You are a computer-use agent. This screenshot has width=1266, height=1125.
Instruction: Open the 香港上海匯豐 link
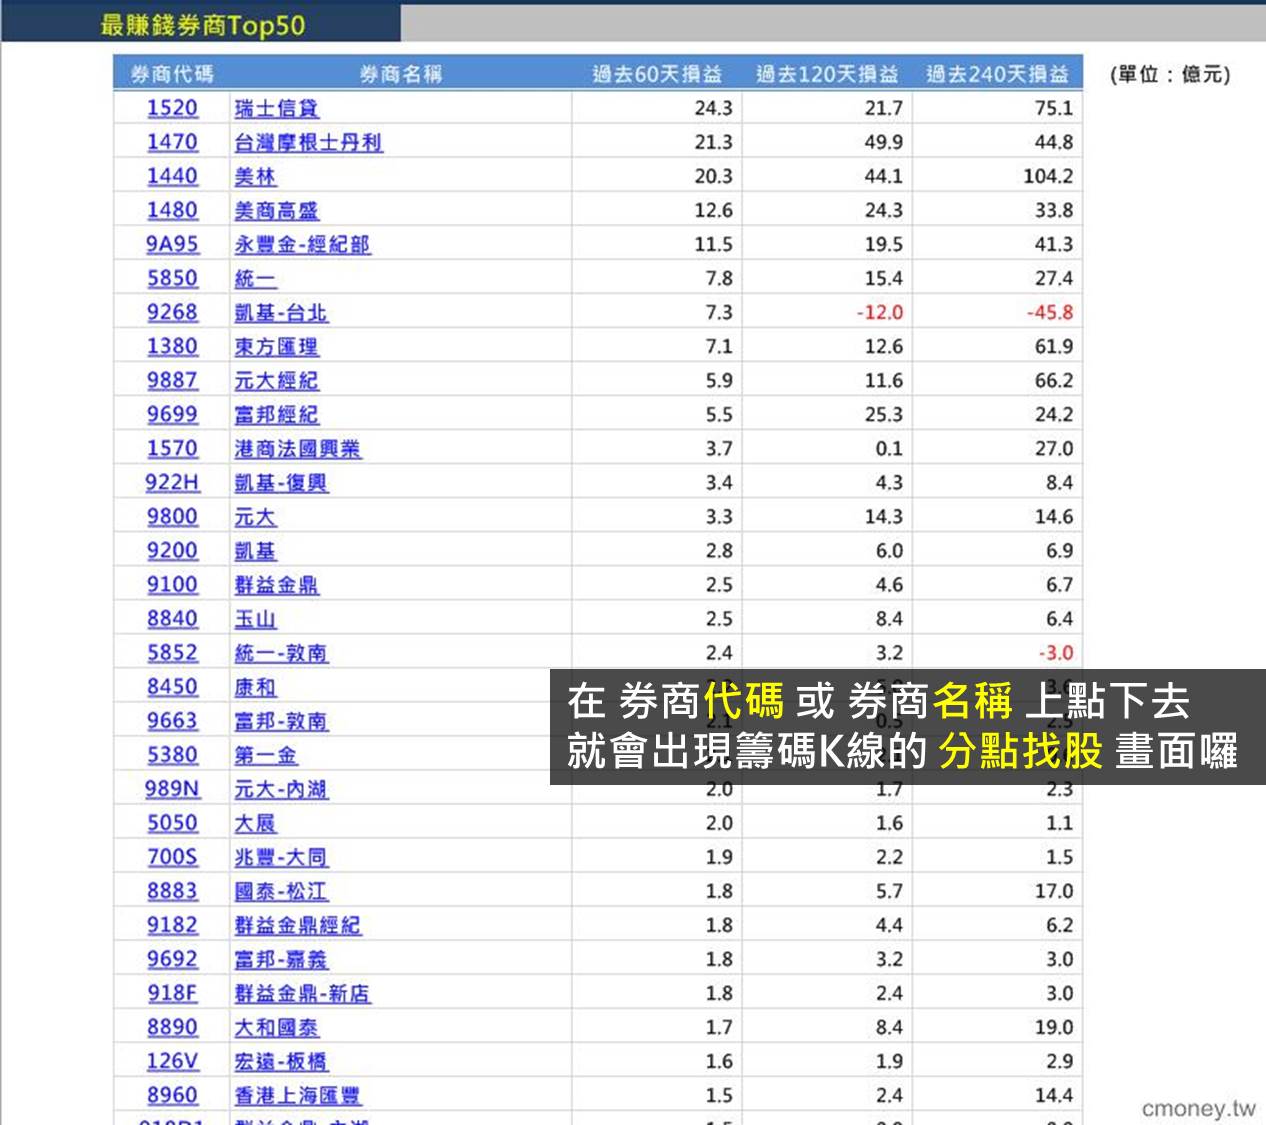coord(297,1095)
